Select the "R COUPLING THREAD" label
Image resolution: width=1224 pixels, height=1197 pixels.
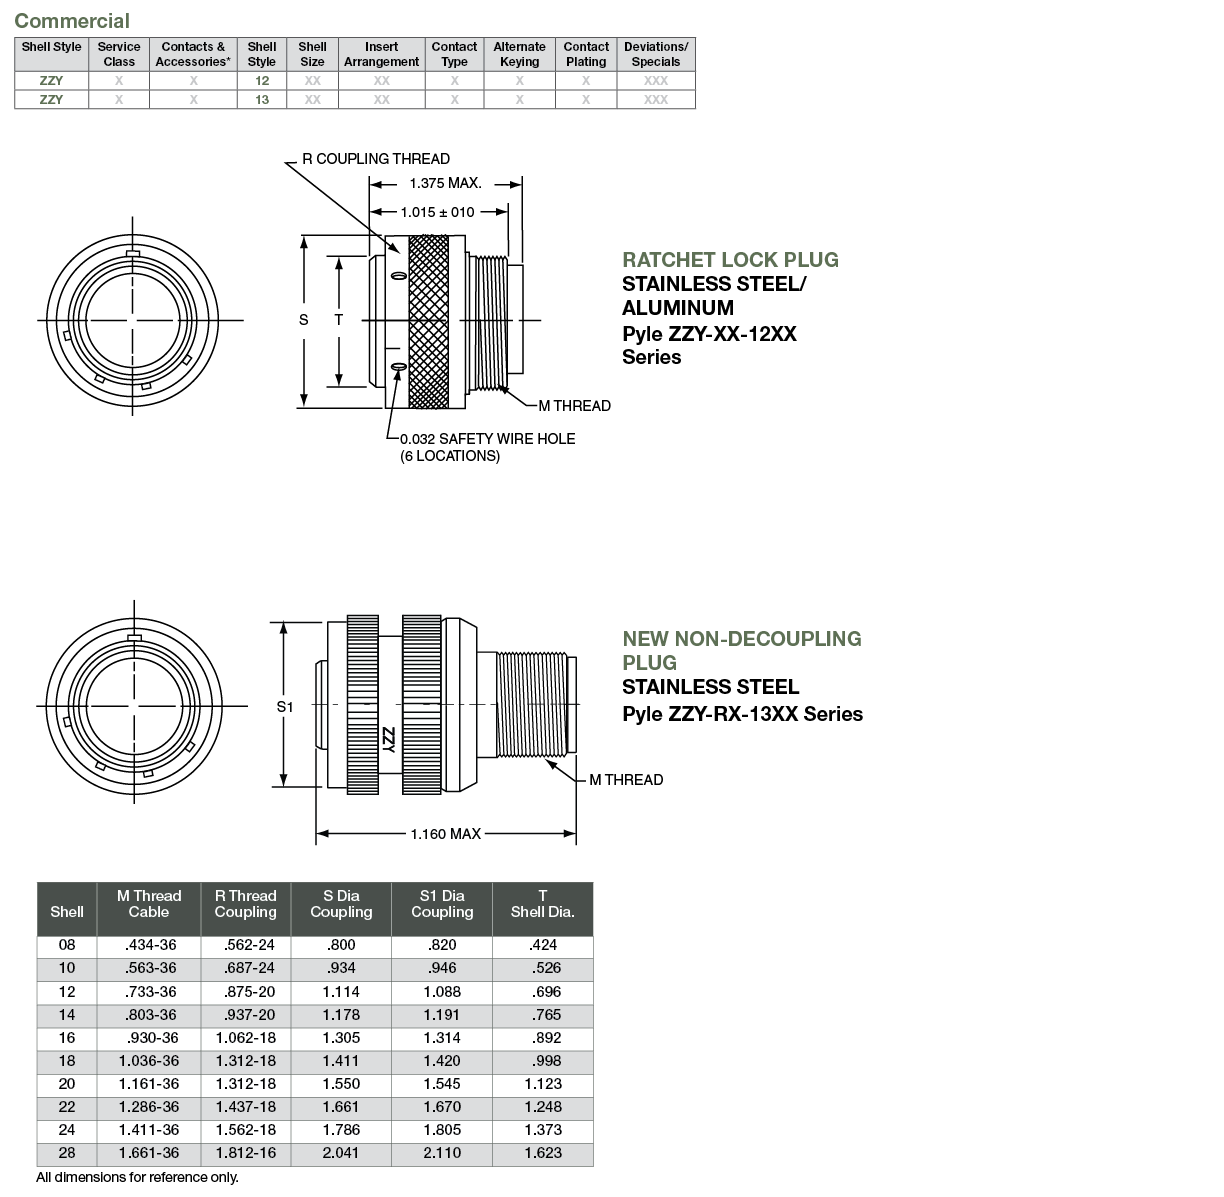point(376,159)
